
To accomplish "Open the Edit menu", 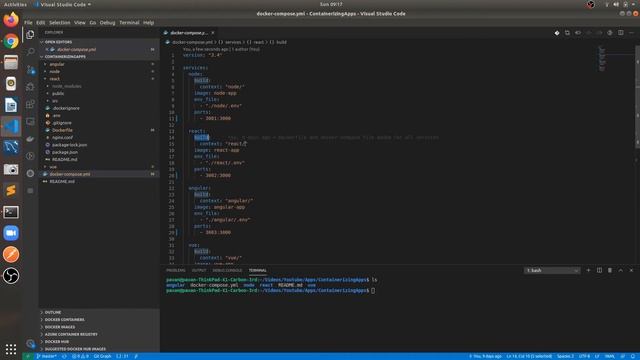I will pyautogui.click(x=40, y=23).
